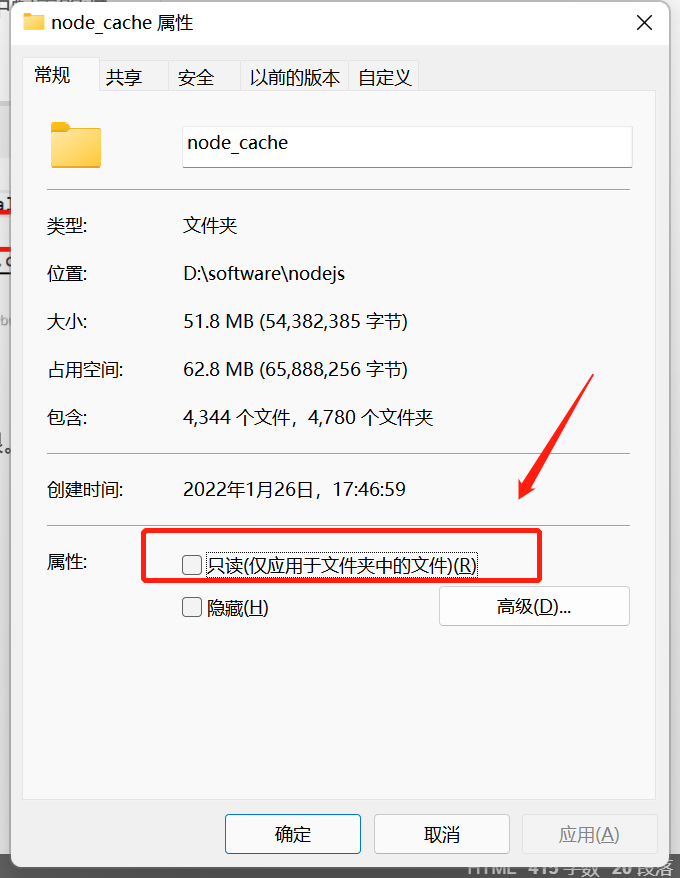This screenshot has width=680, height=878.
Task: Click the large folder icon beside name field
Action: tap(76, 145)
